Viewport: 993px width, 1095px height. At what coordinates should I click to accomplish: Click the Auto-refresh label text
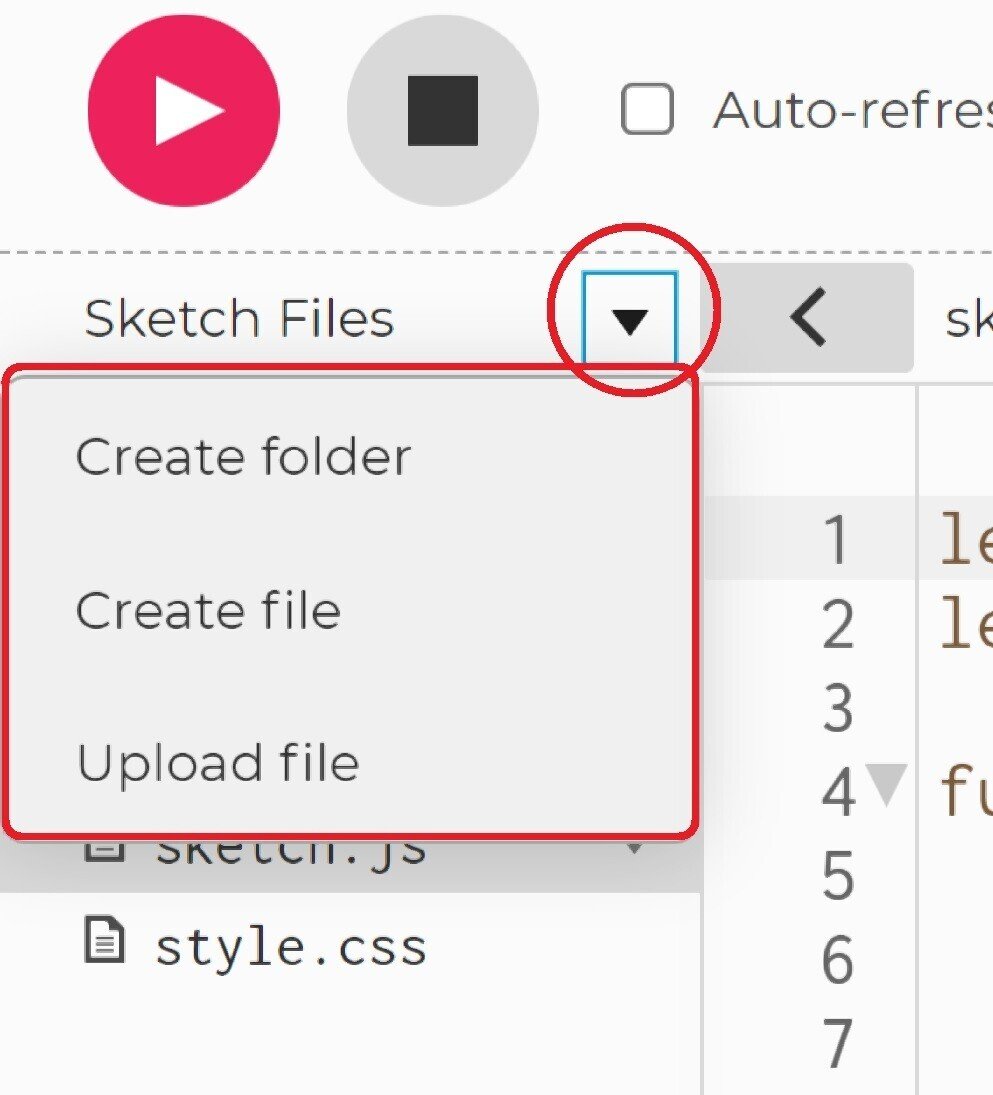(x=850, y=110)
